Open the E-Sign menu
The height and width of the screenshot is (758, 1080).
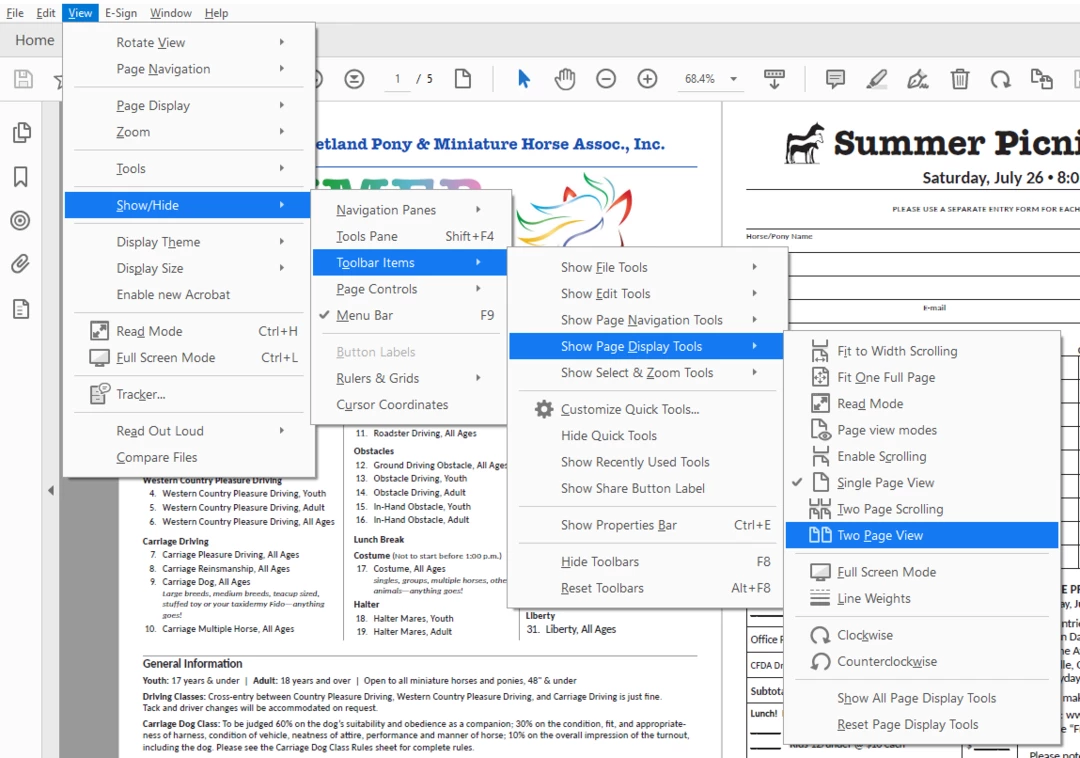pos(121,12)
